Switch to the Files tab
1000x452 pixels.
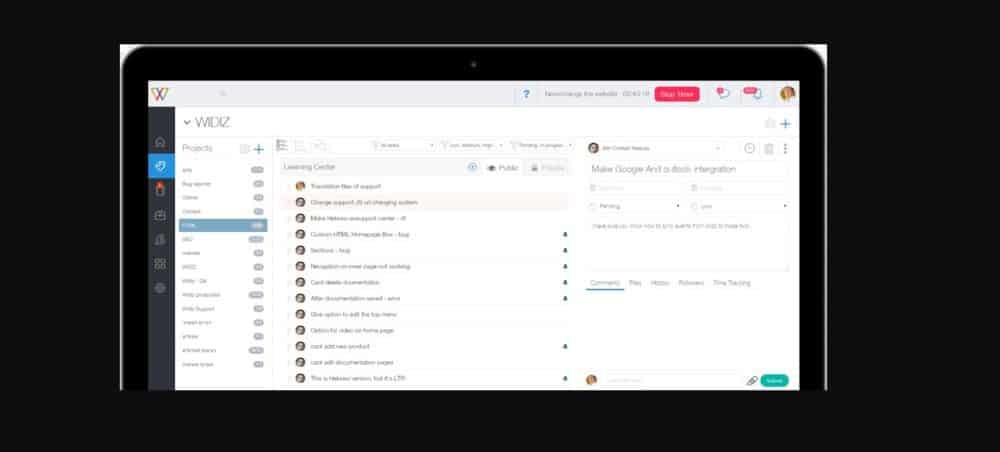click(x=635, y=283)
